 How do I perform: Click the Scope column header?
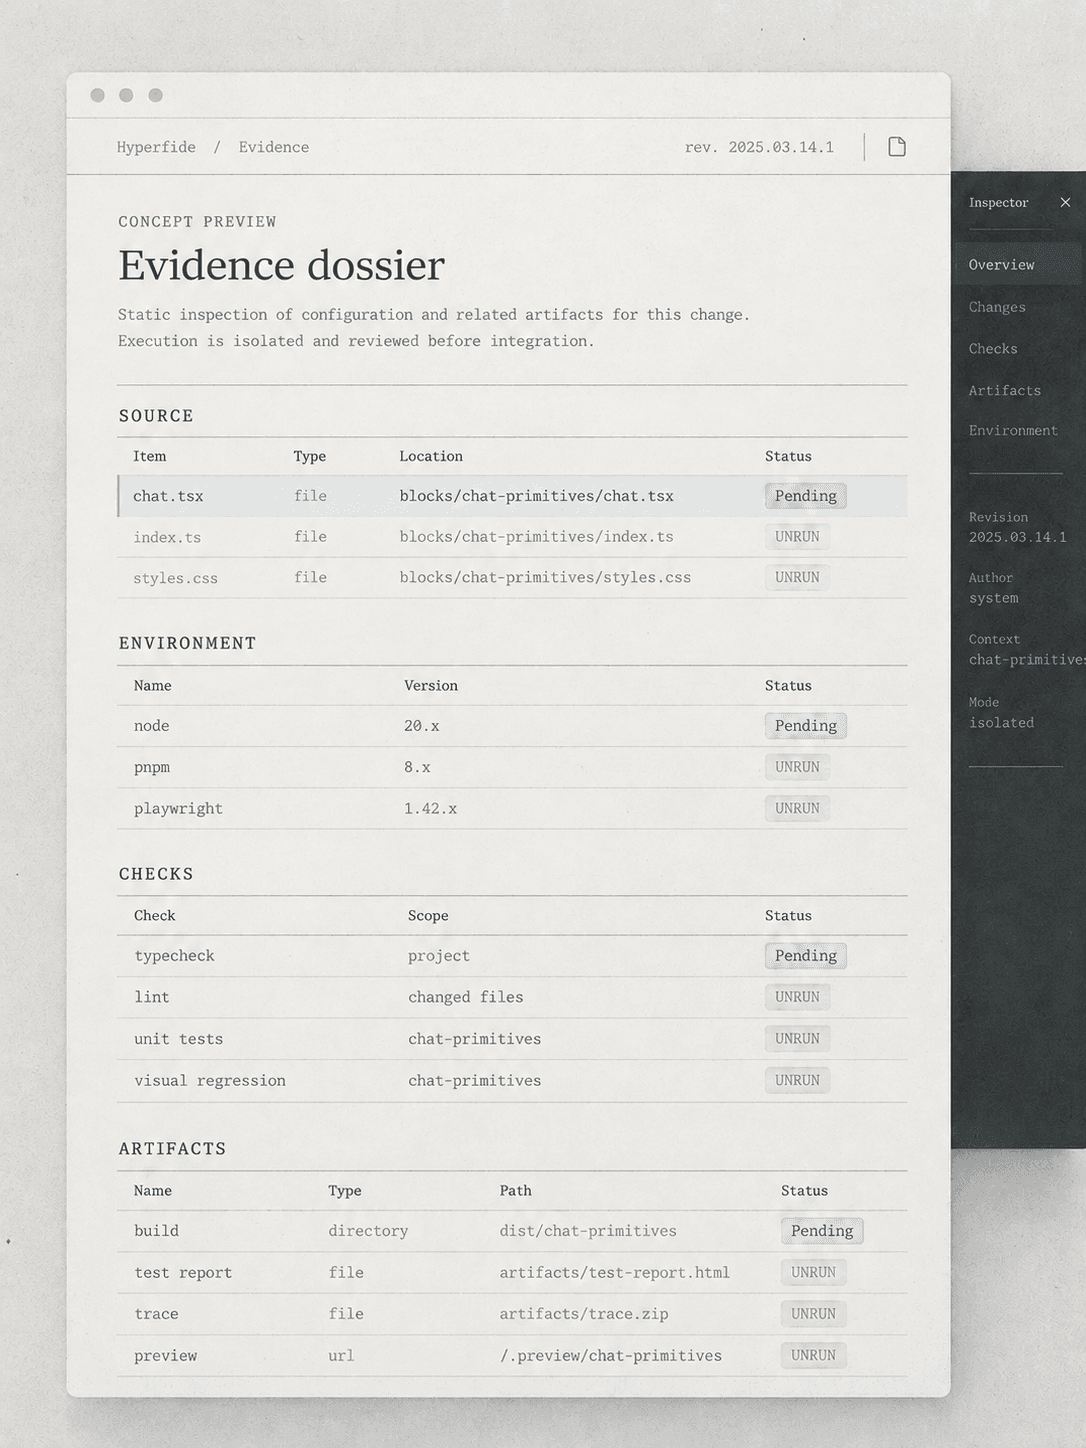coord(428,916)
